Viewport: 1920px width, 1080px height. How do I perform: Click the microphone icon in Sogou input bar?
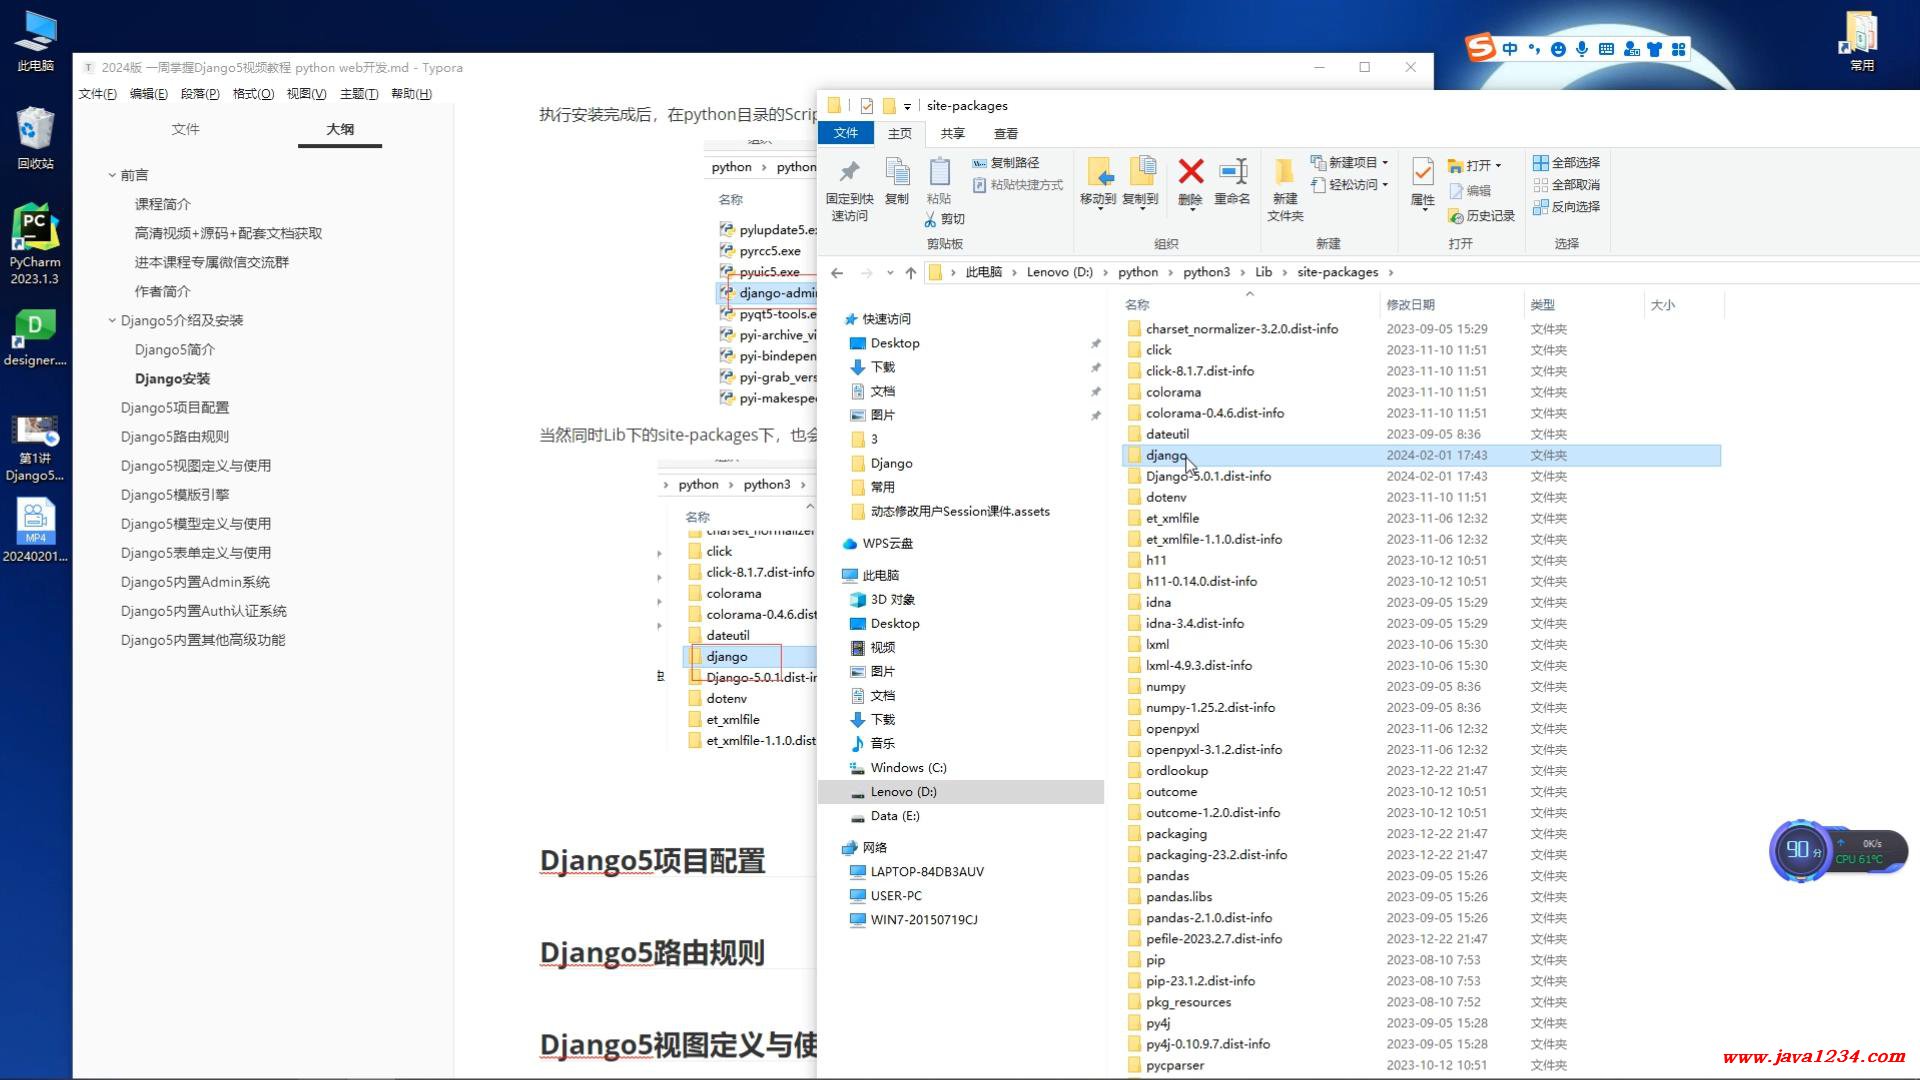1582,49
